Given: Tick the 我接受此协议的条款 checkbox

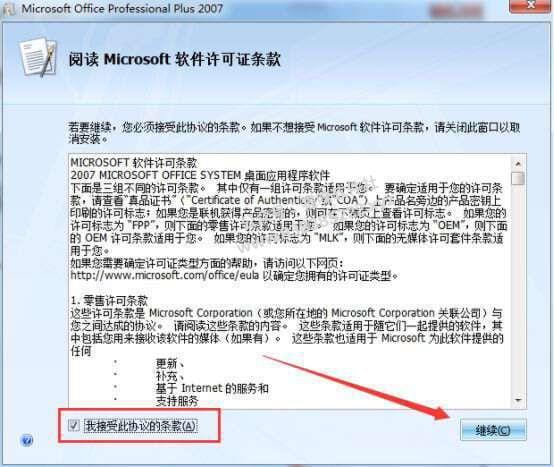Looking at the screenshot, I should click(x=74, y=425).
